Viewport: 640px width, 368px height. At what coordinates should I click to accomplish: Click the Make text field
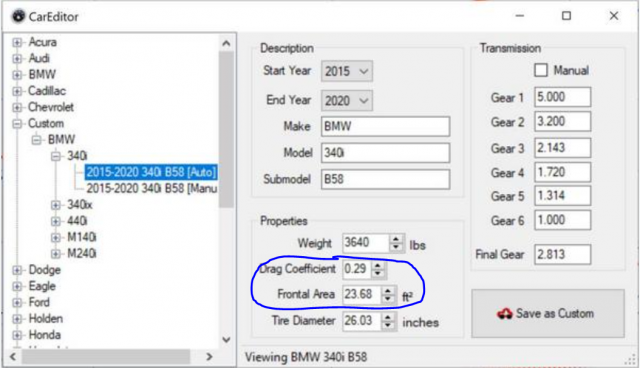[x=385, y=126]
